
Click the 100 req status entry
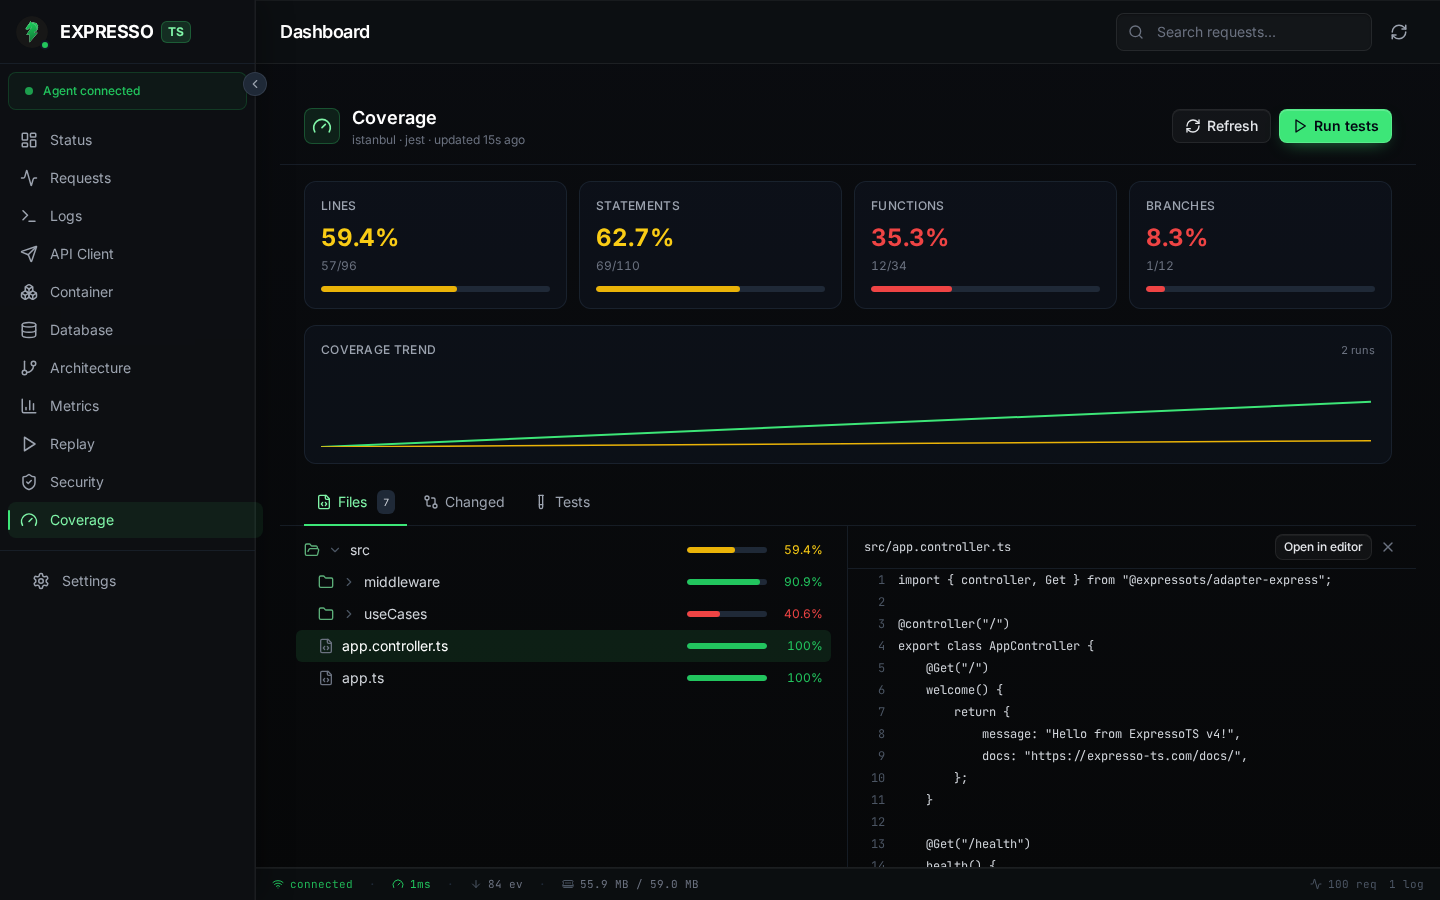coord(1343,884)
